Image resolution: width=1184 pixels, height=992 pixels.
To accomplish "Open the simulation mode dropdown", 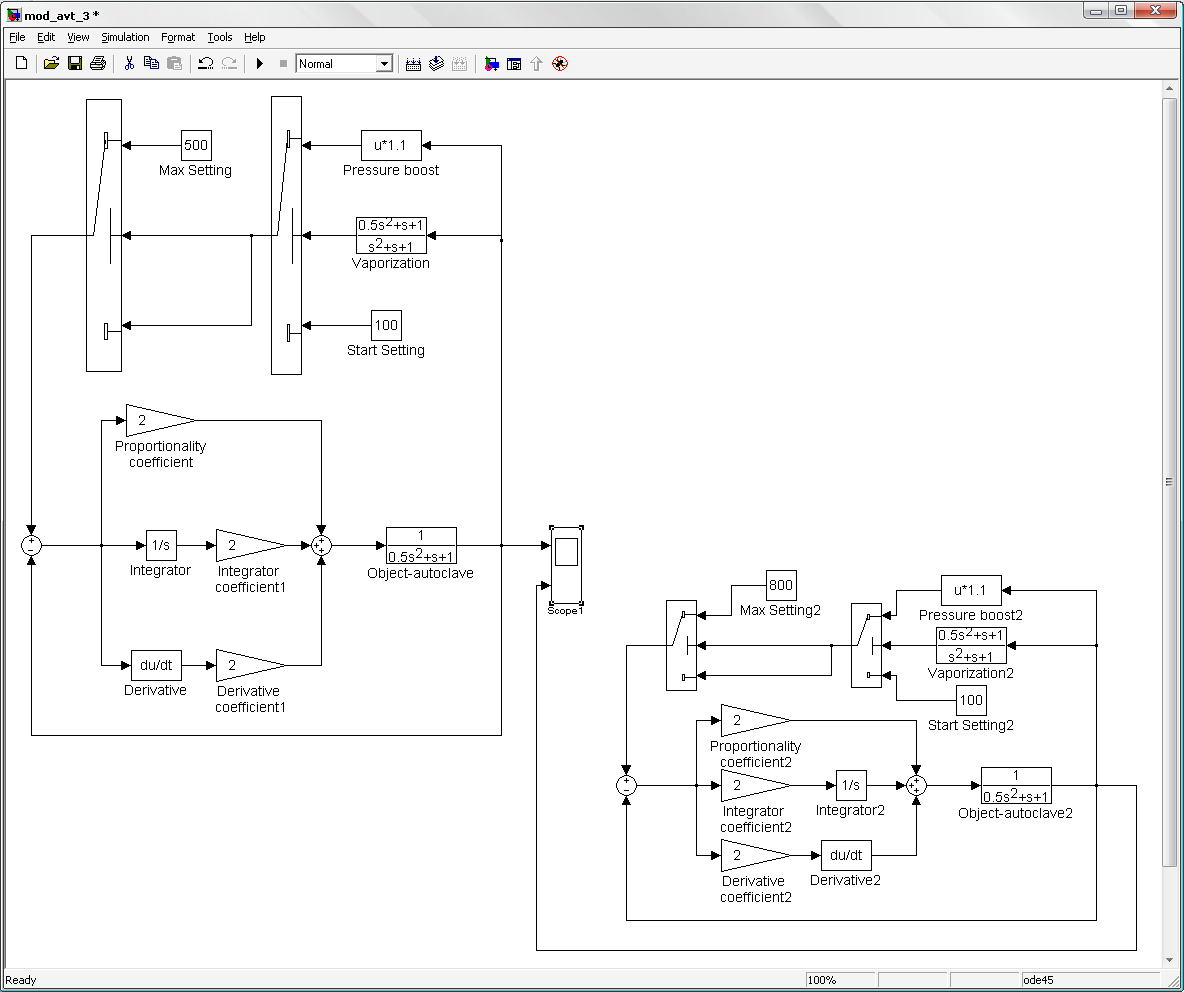I will [383, 64].
